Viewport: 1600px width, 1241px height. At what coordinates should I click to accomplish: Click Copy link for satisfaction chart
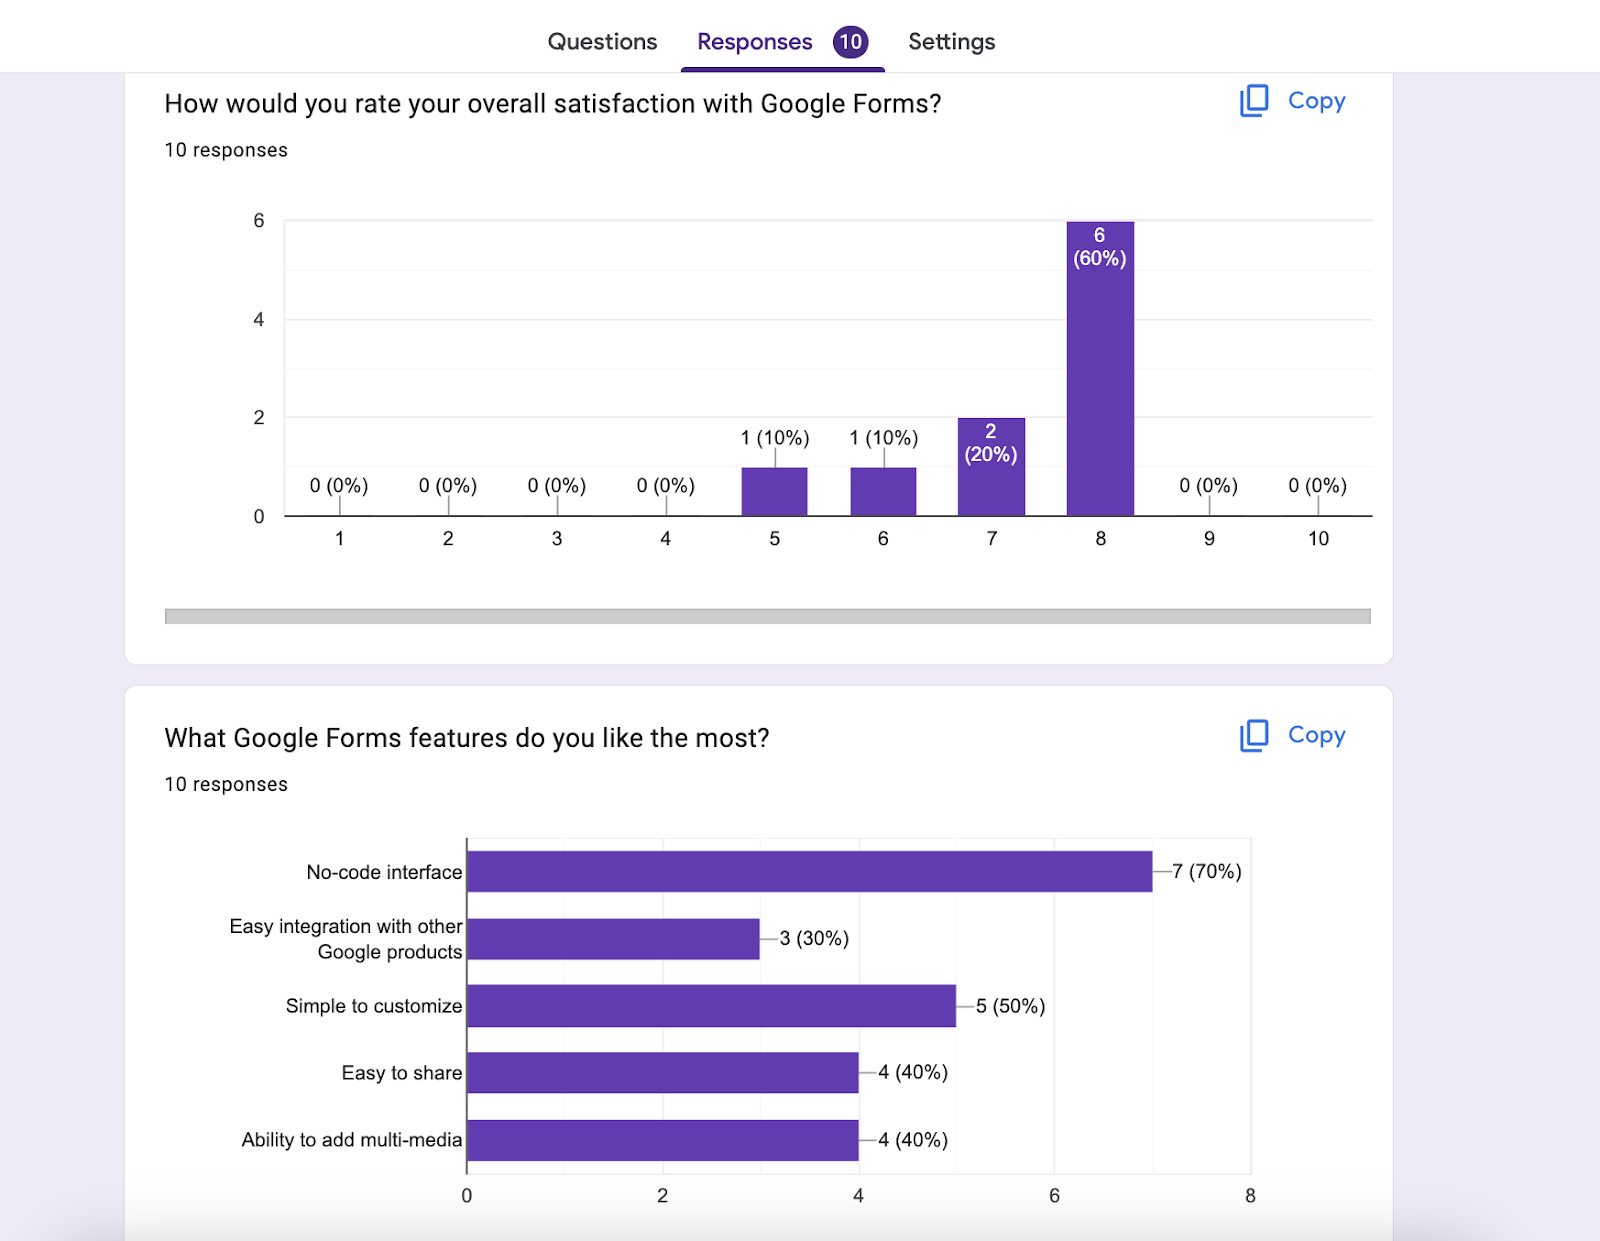coord(1316,101)
